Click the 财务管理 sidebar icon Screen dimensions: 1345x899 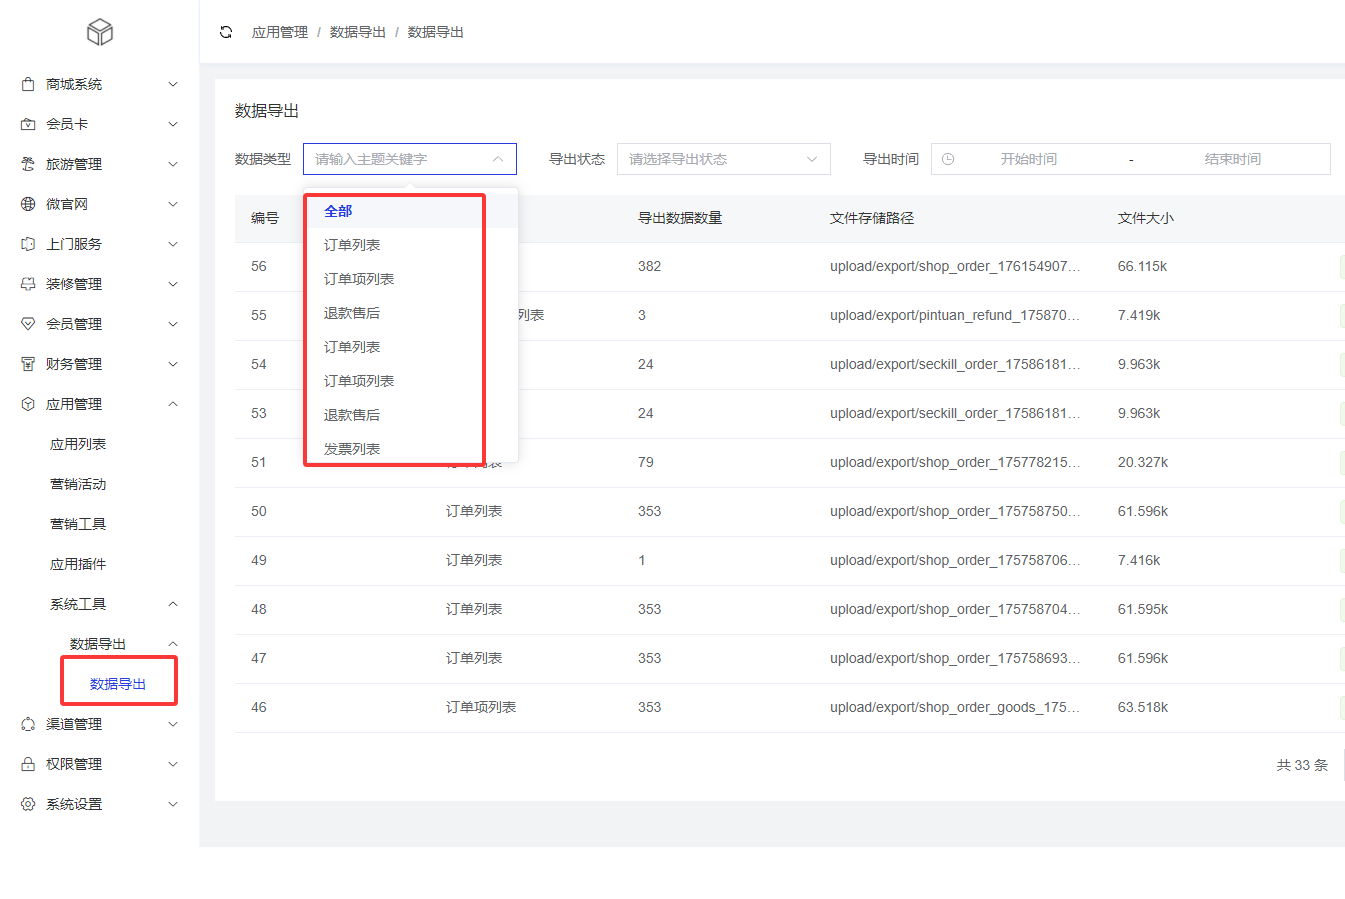(28, 364)
